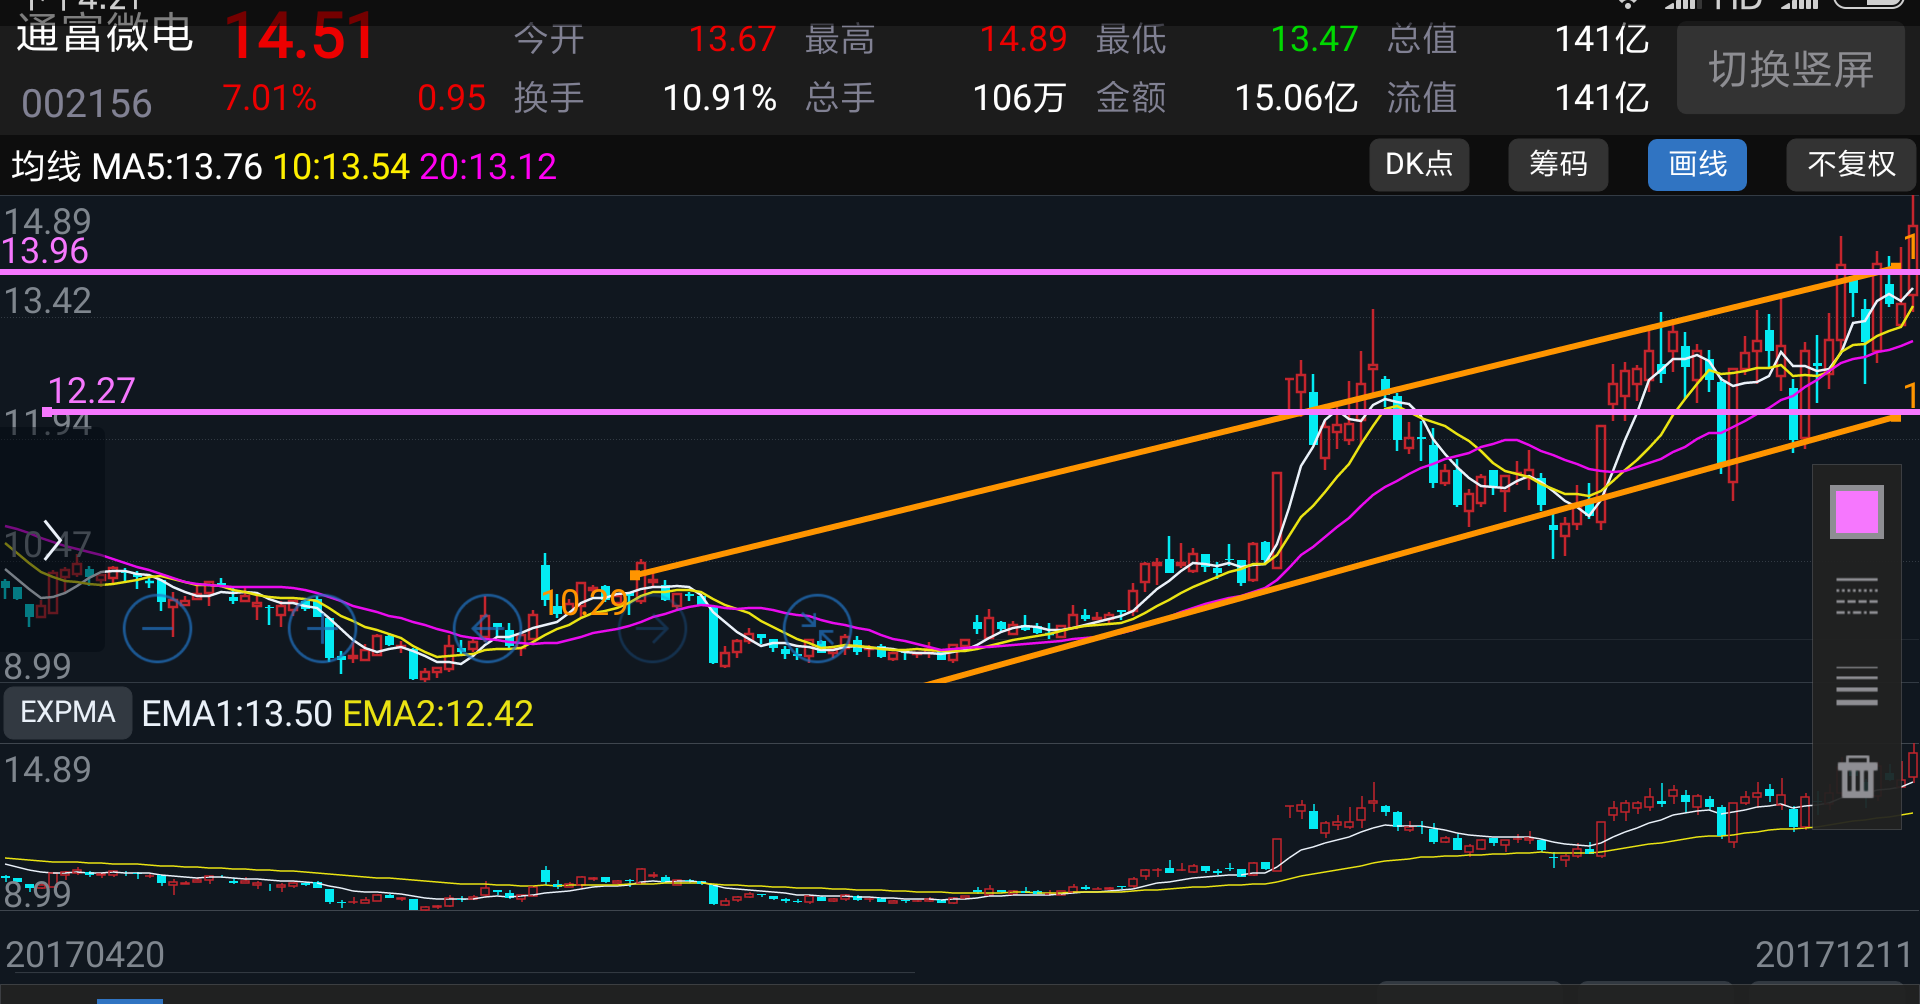Tap the 最高 value 14.89
Viewport: 1920px width, 1004px height.
pos(1023,40)
